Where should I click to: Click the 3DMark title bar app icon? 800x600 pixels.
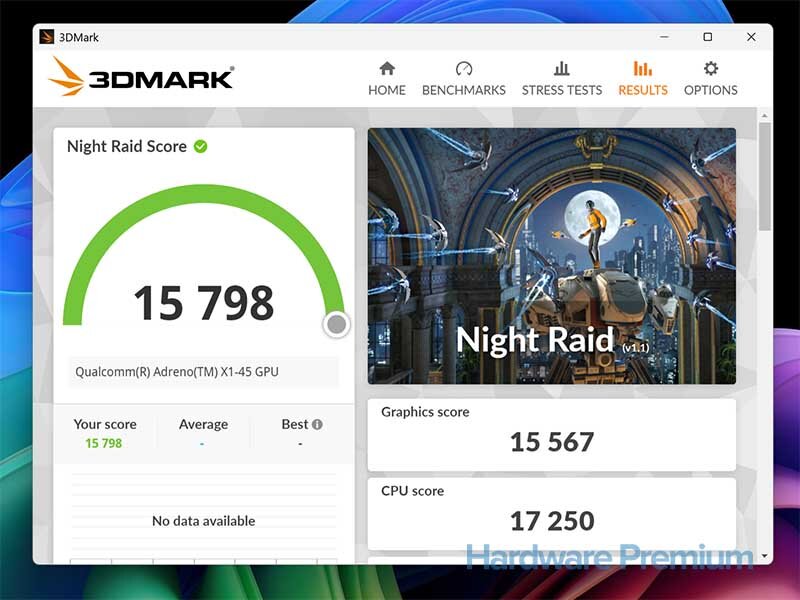46,37
